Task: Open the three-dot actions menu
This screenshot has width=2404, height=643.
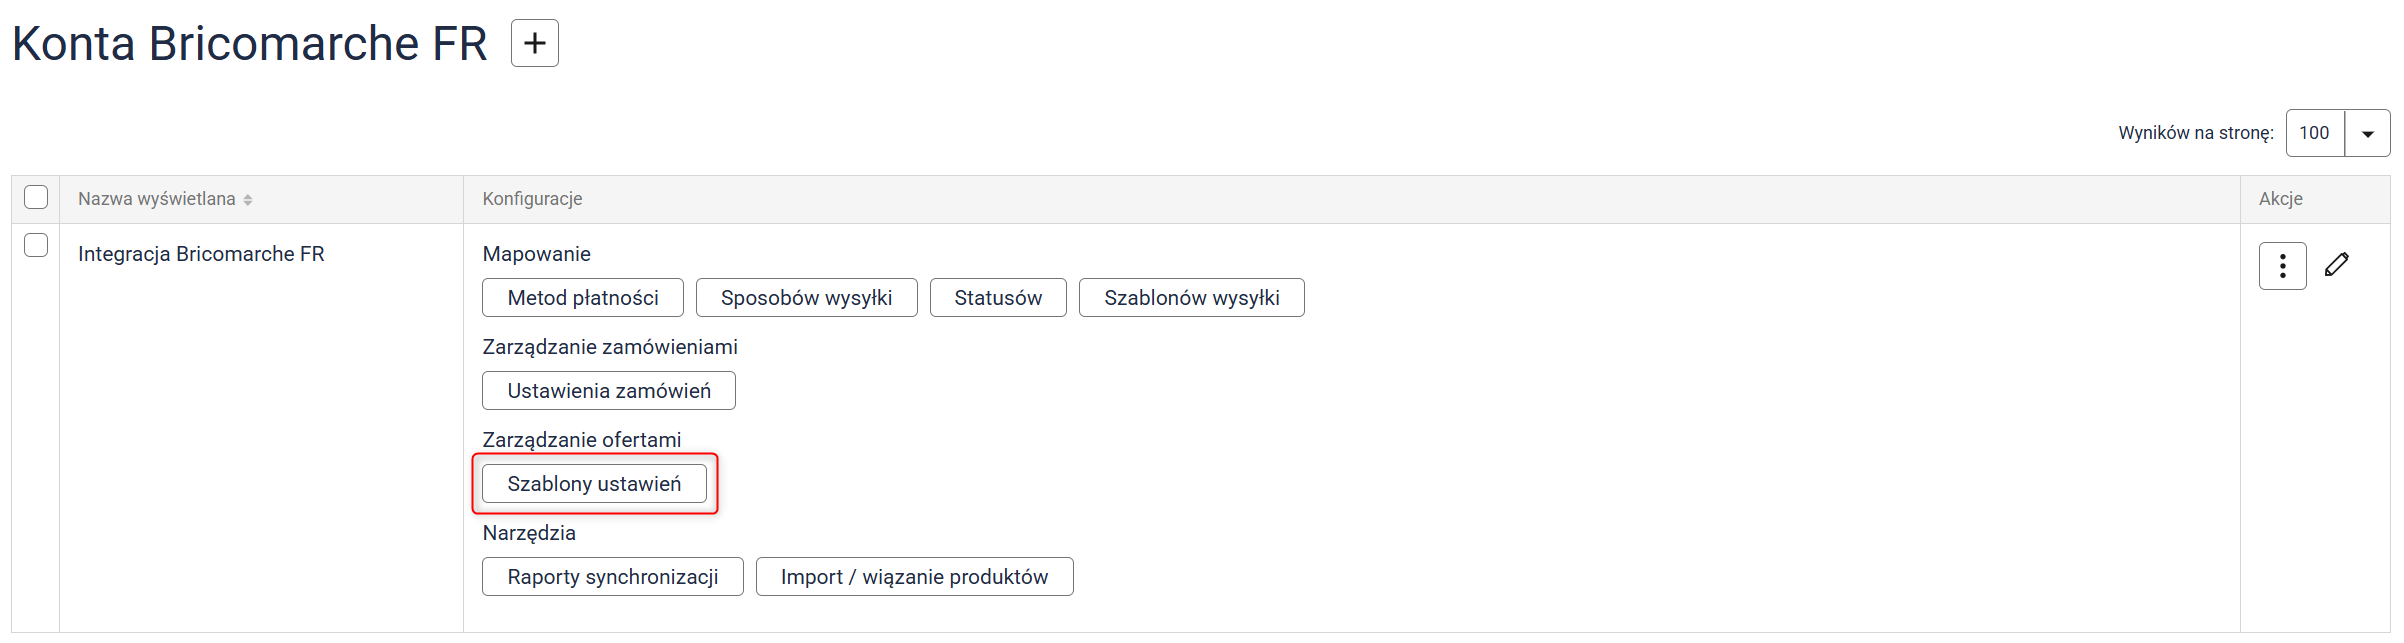Action: click(2281, 266)
